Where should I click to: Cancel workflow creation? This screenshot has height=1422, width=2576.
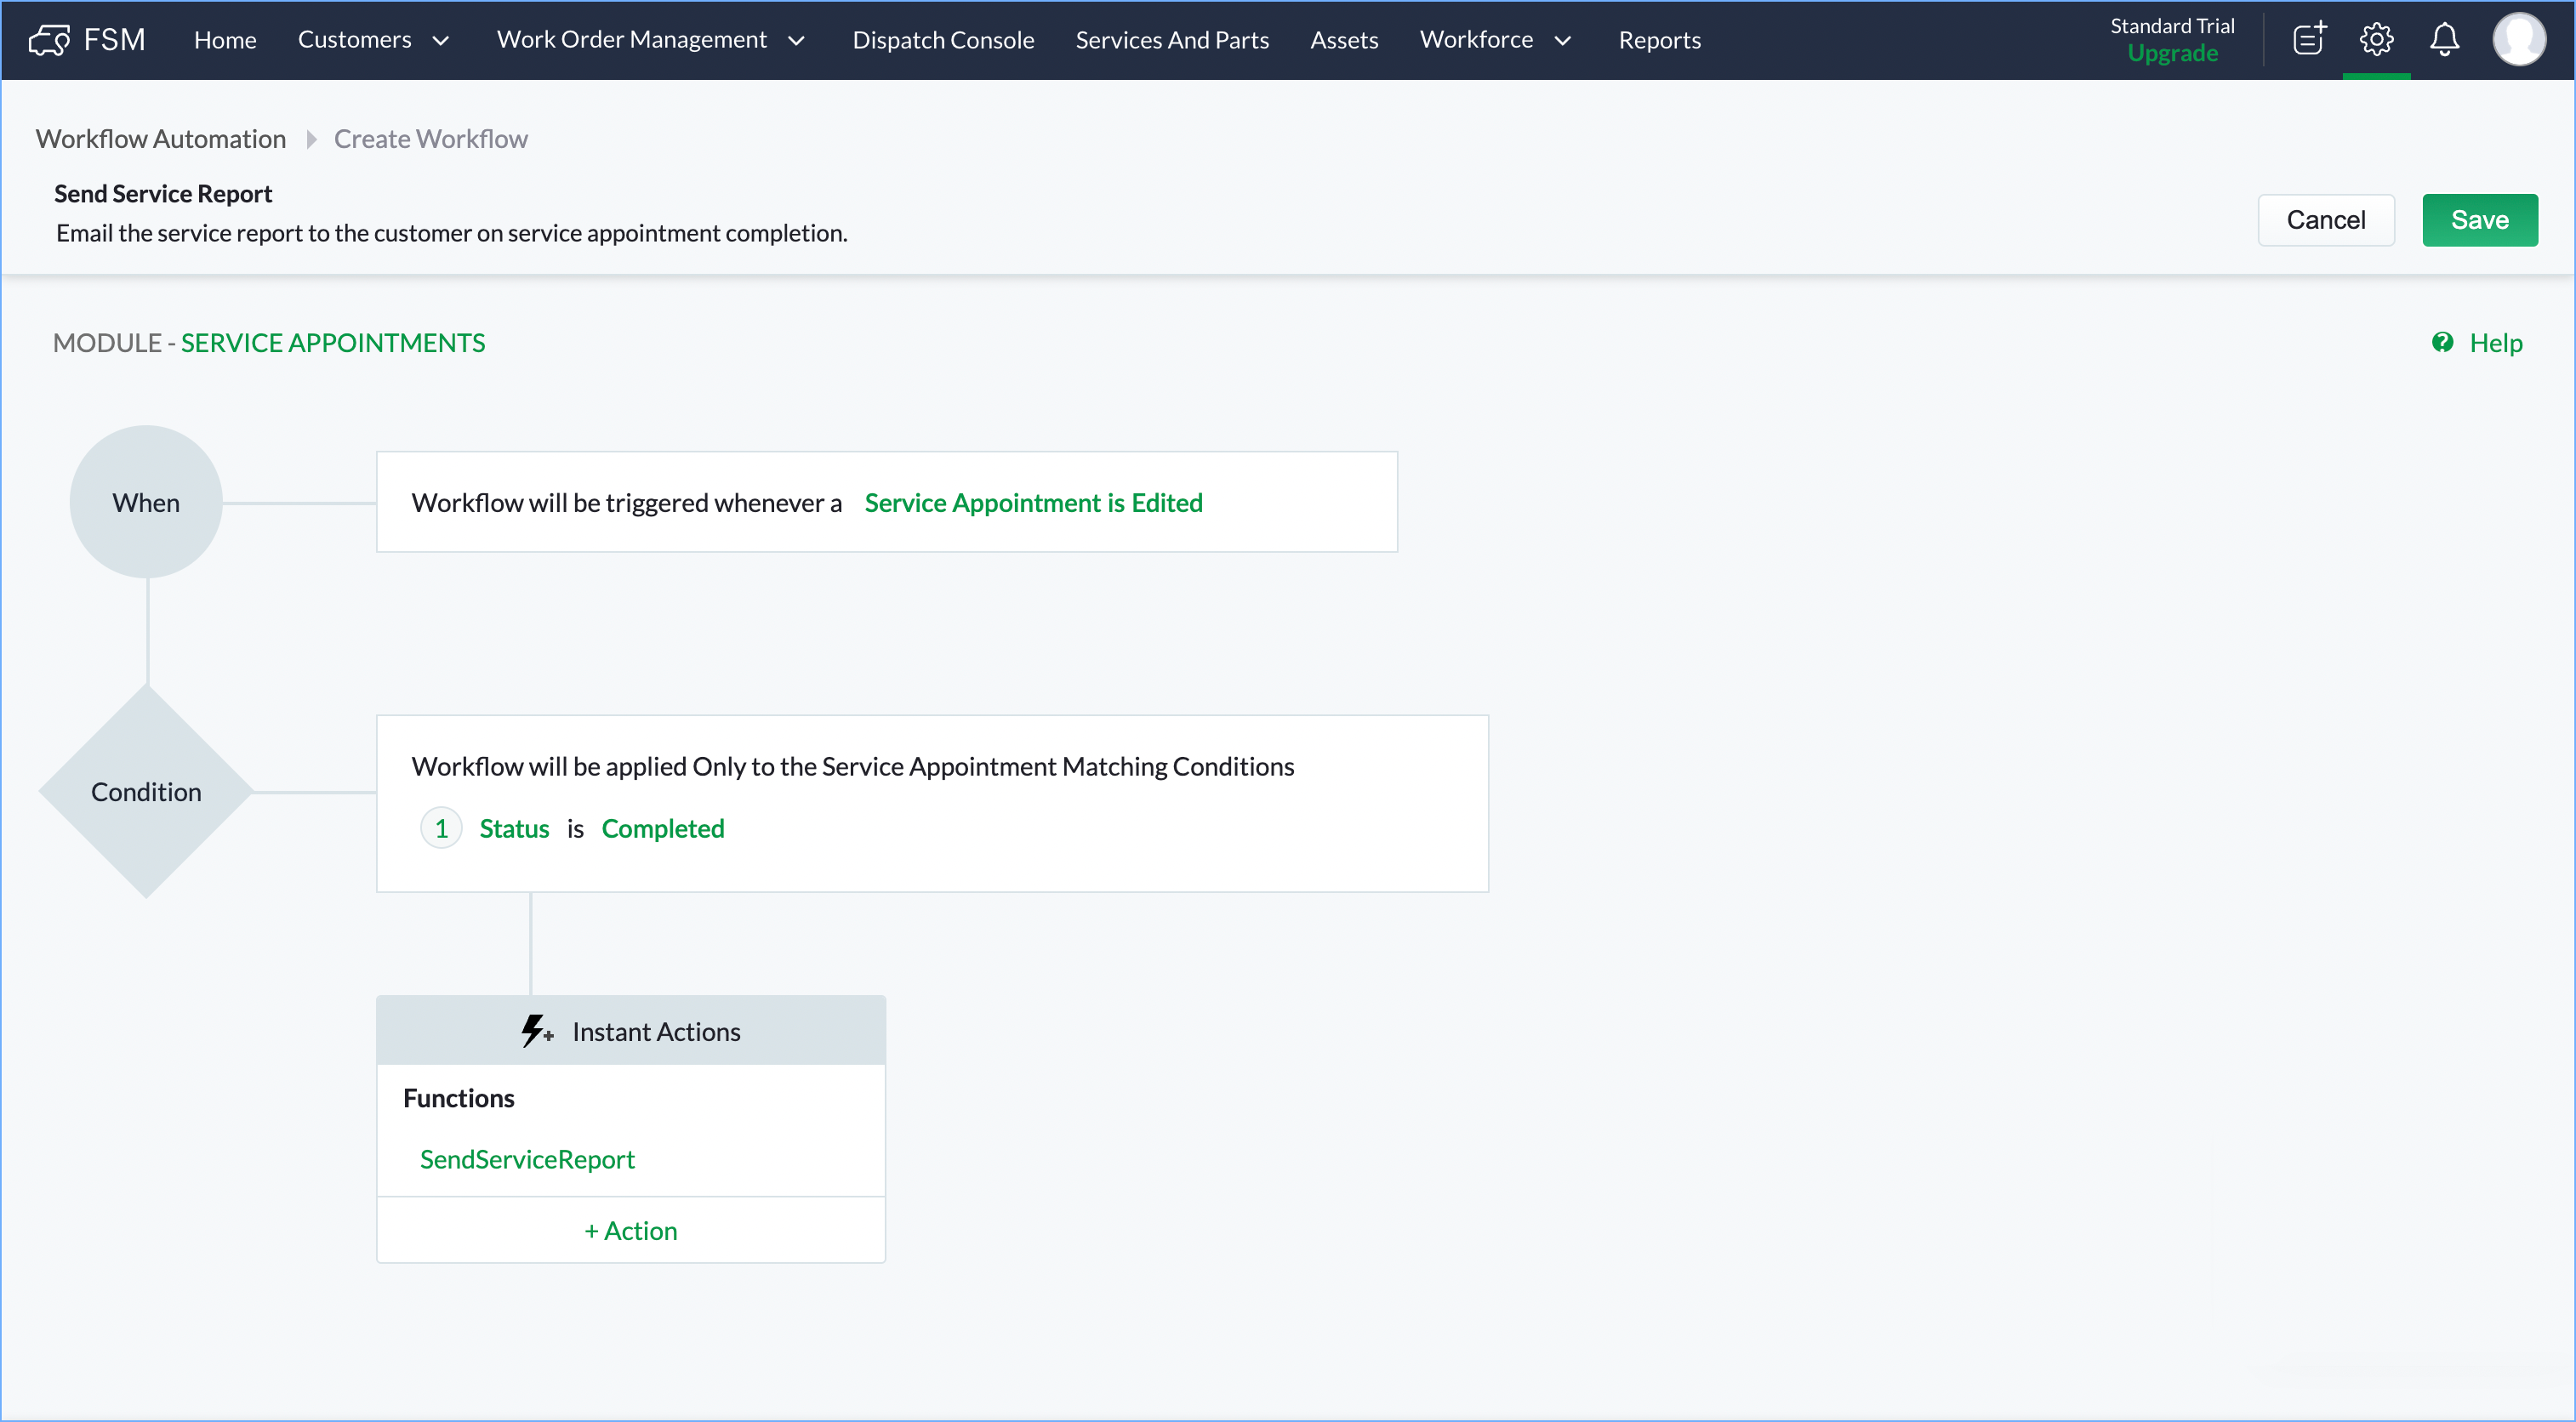[2325, 220]
